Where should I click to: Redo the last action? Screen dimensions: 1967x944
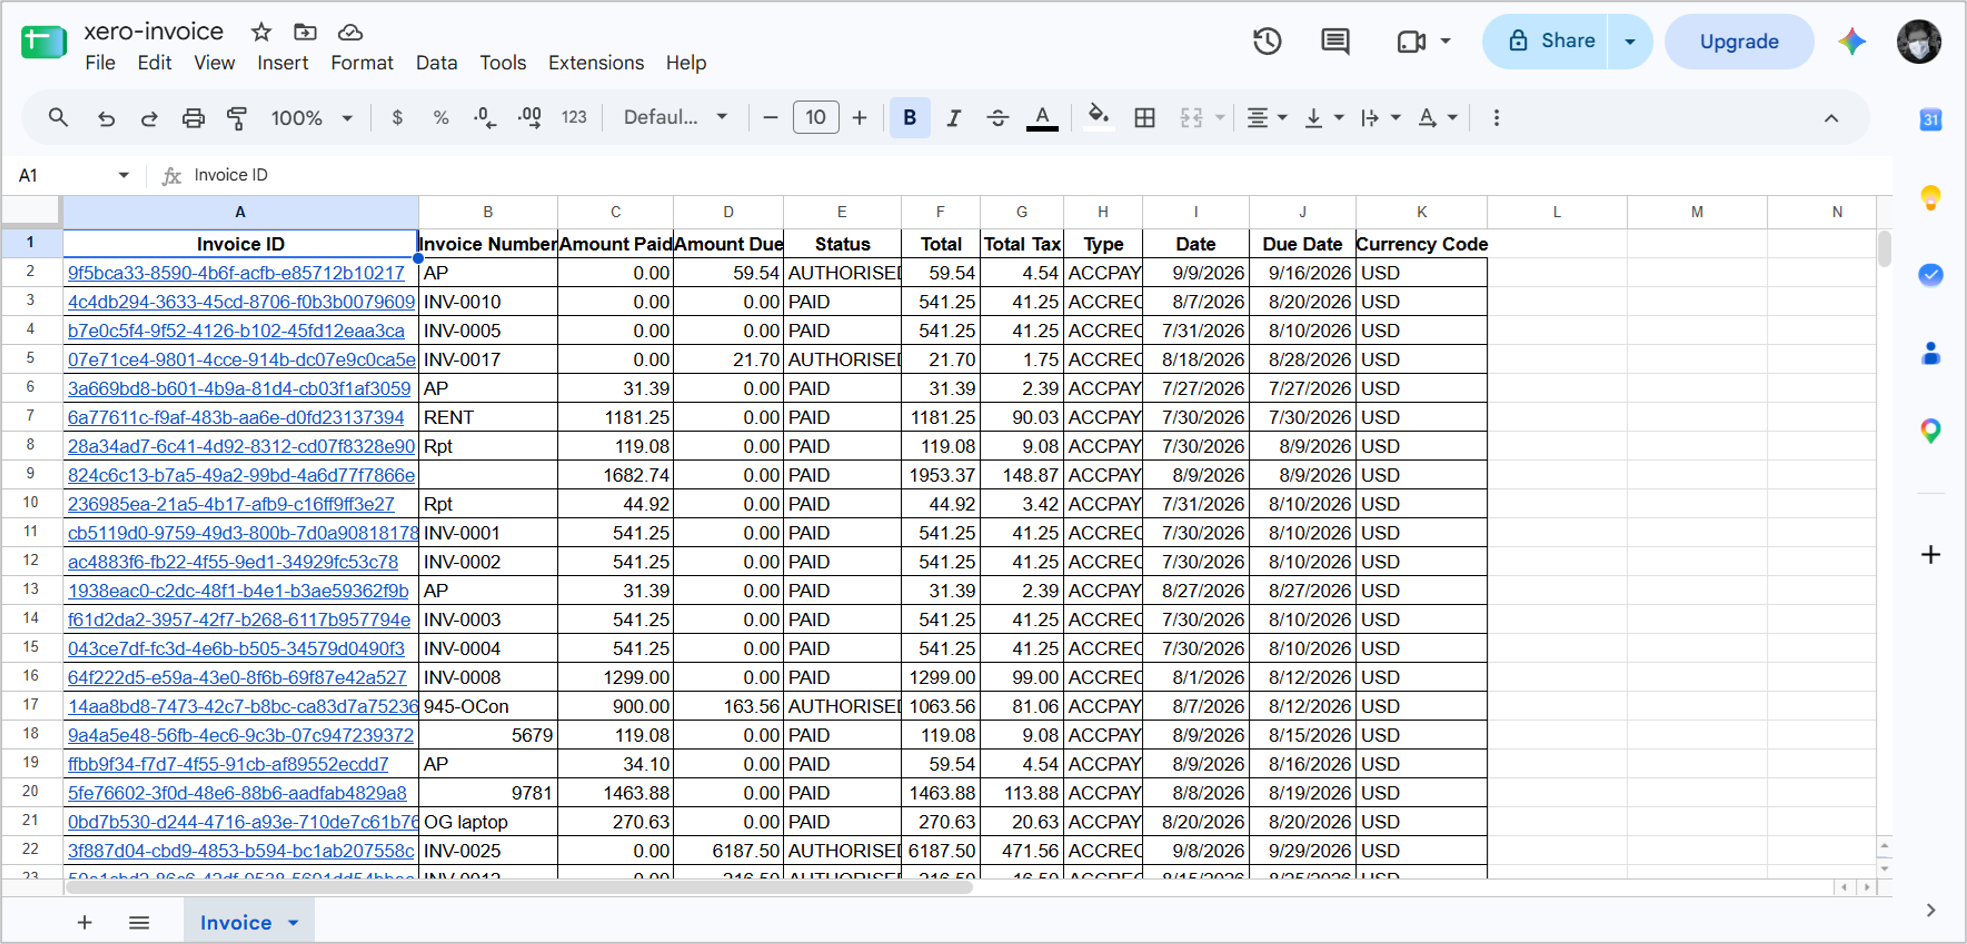149,118
